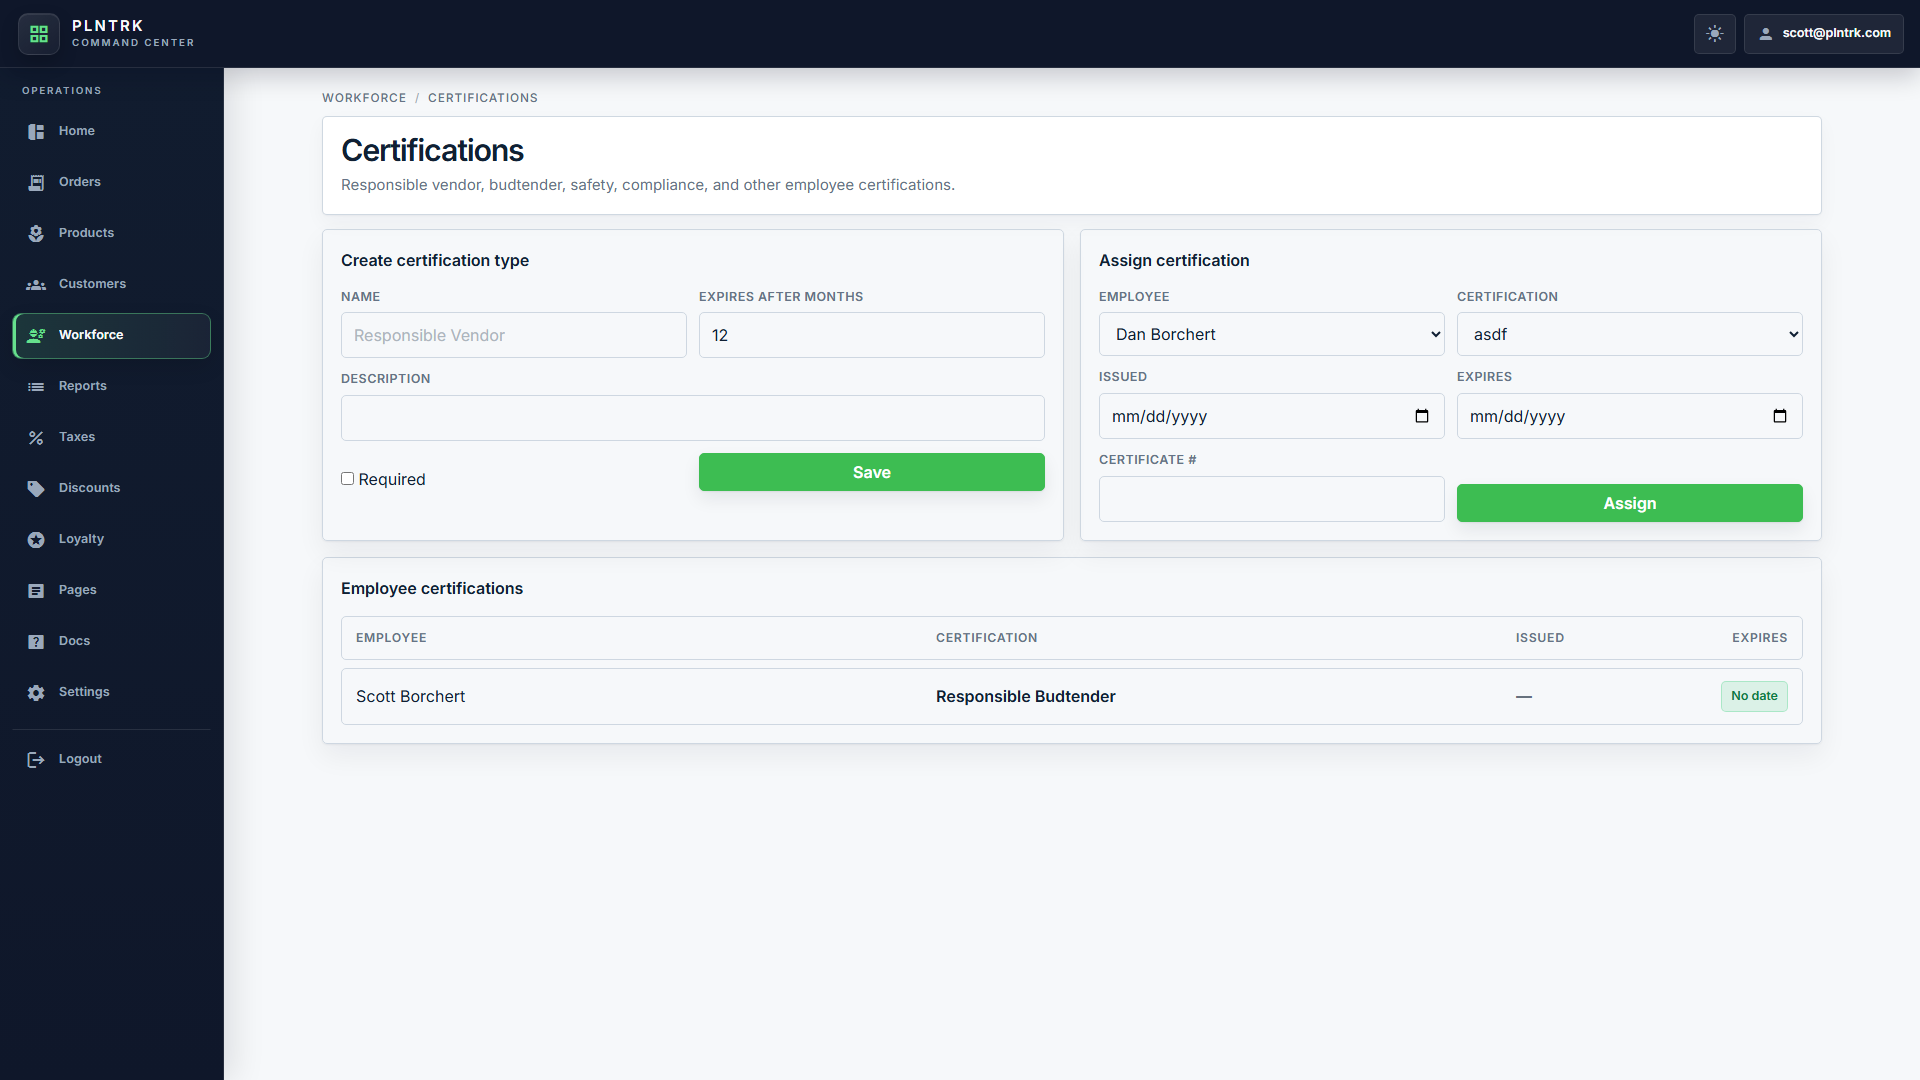Click the CERTIFICATIONS breadcrumb link
This screenshot has width=1920, height=1080.
coord(483,98)
